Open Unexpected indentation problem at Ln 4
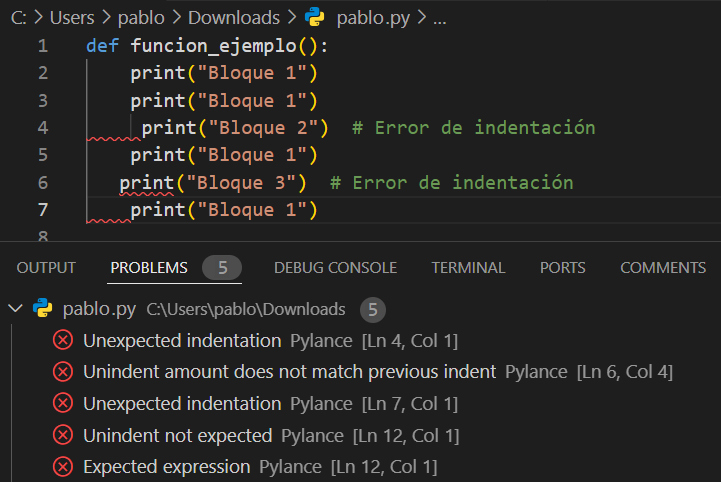The height and width of the screenshot is (482, 721). (x=270, y=341)
